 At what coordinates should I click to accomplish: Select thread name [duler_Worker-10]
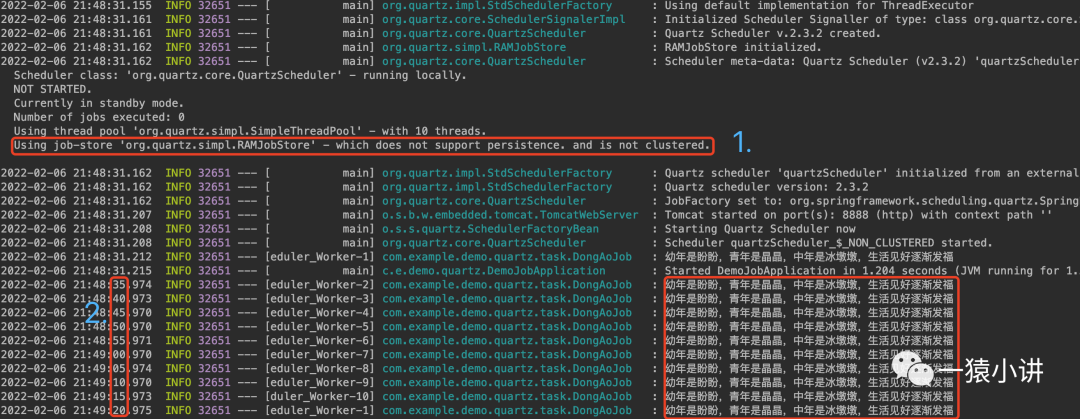point(320,397)
